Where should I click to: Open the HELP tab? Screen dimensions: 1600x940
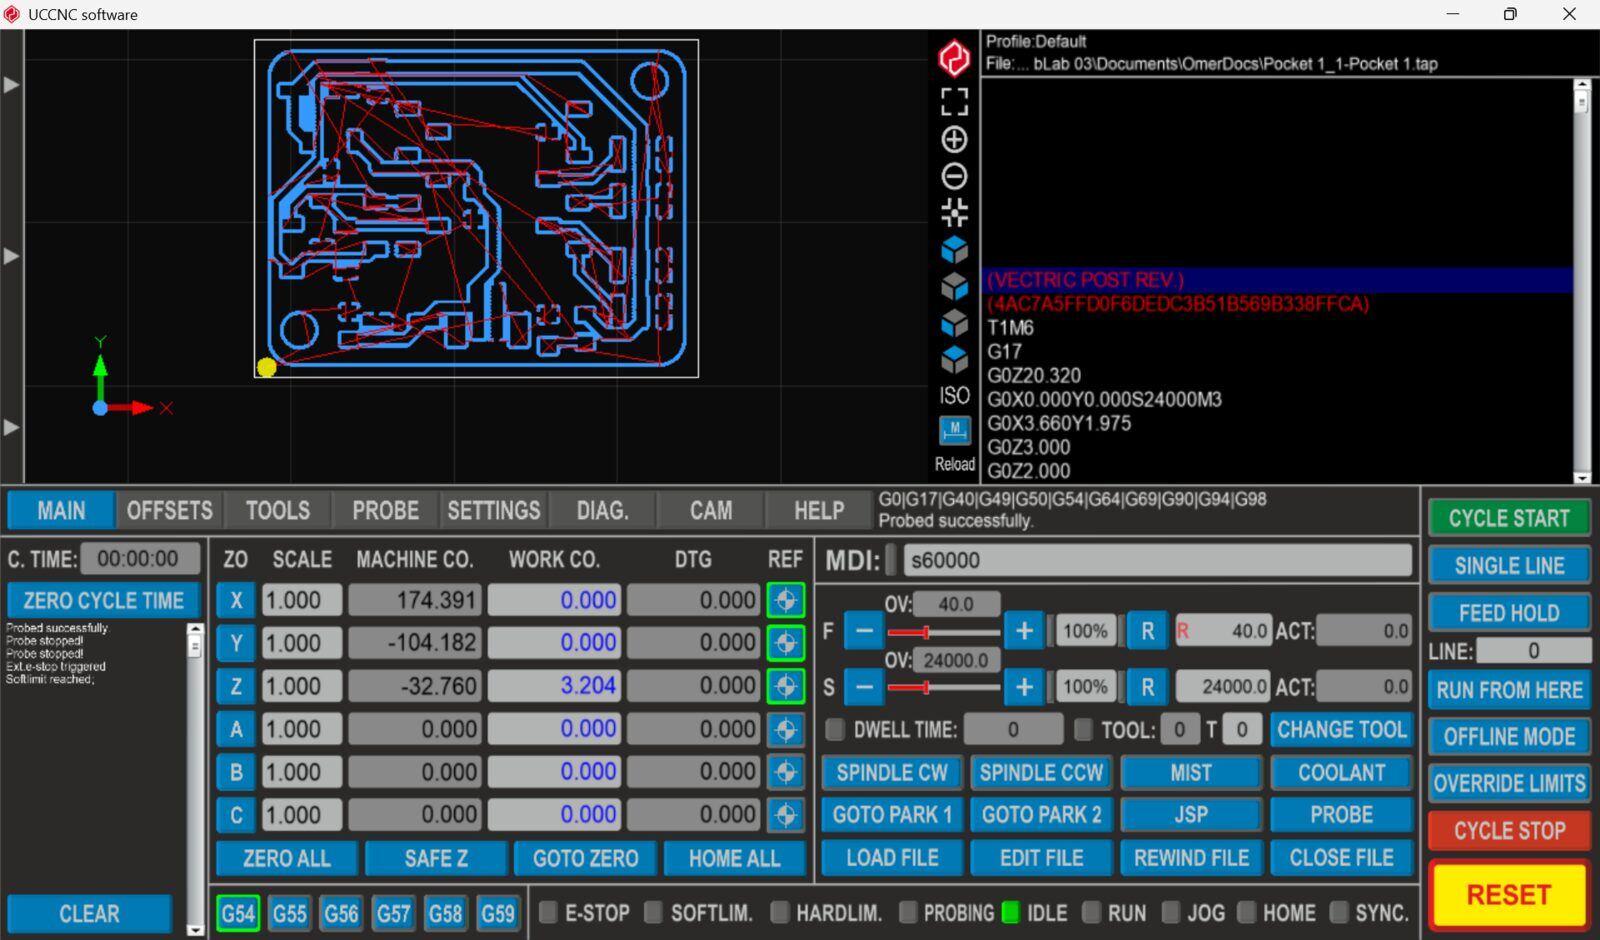(819, 510)
